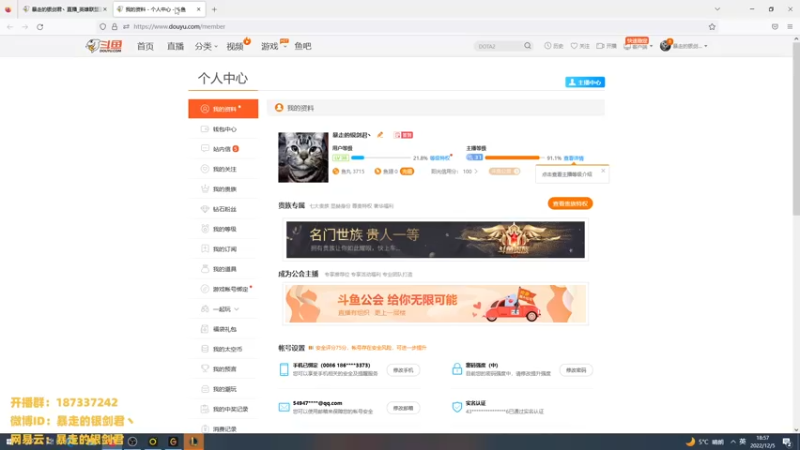The image size is (800, 450).
Task: Close the streamer level tooltip popup
Action: click(x=603, y=171)
